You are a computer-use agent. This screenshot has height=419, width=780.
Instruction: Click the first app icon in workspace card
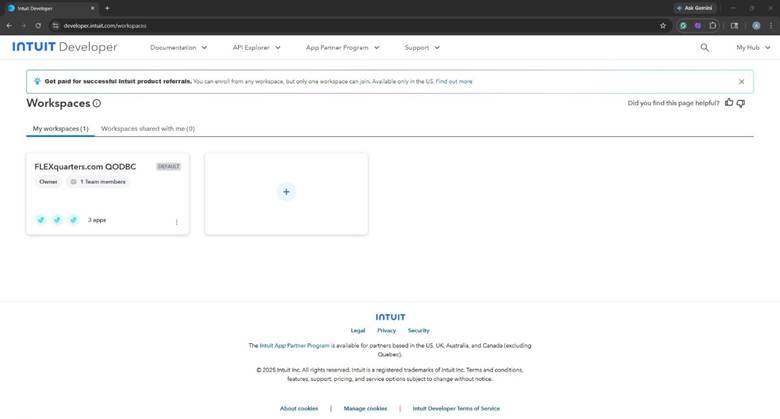[41, 219]
